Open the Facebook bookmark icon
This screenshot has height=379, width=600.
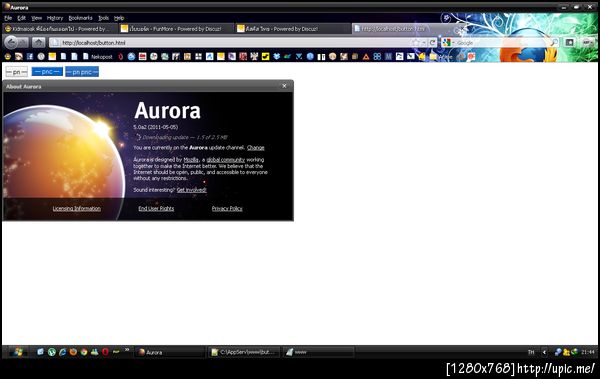[x=30, y=57]
